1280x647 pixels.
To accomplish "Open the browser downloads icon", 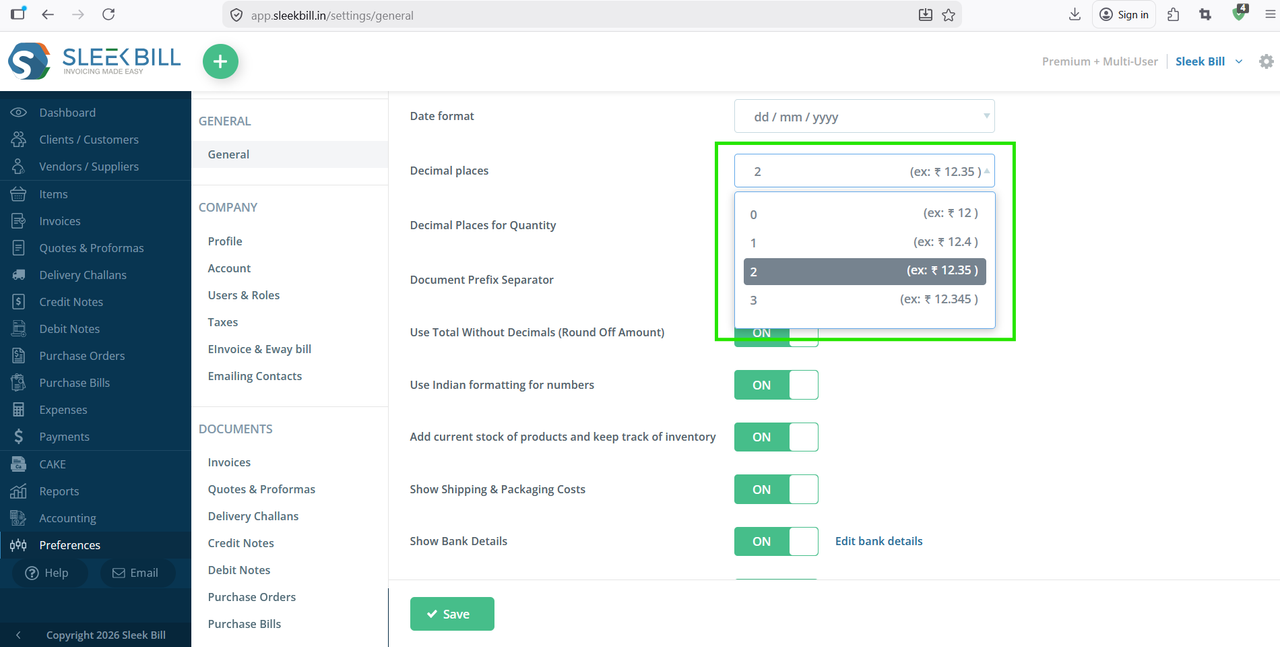I will (x=1075, y=14).
